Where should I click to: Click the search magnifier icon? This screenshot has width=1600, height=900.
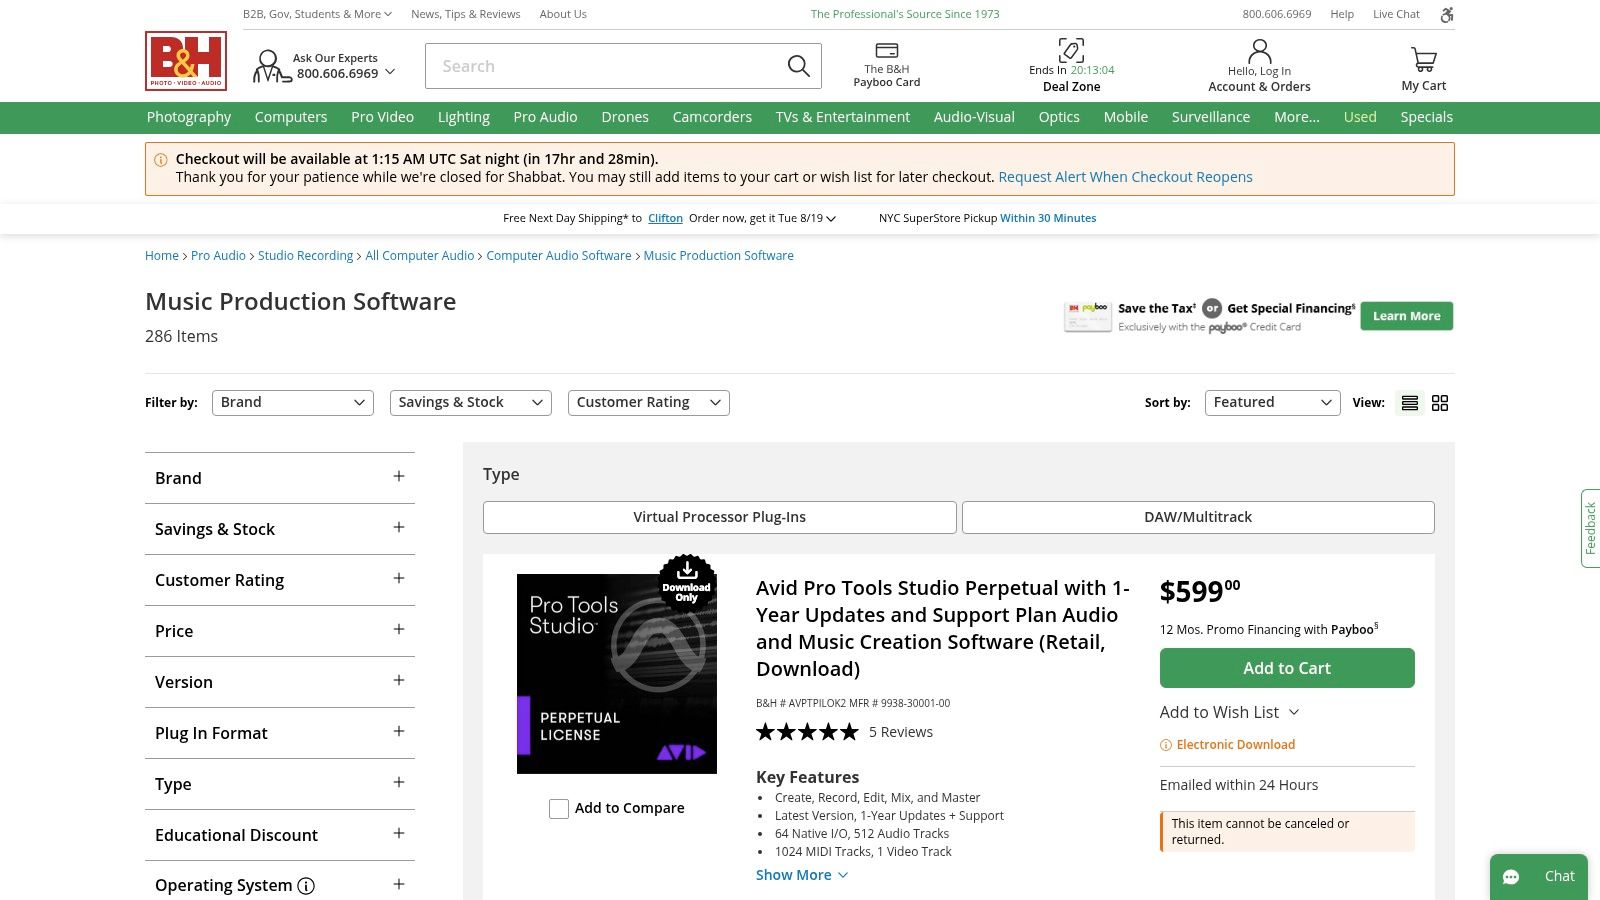pos(798,66)
